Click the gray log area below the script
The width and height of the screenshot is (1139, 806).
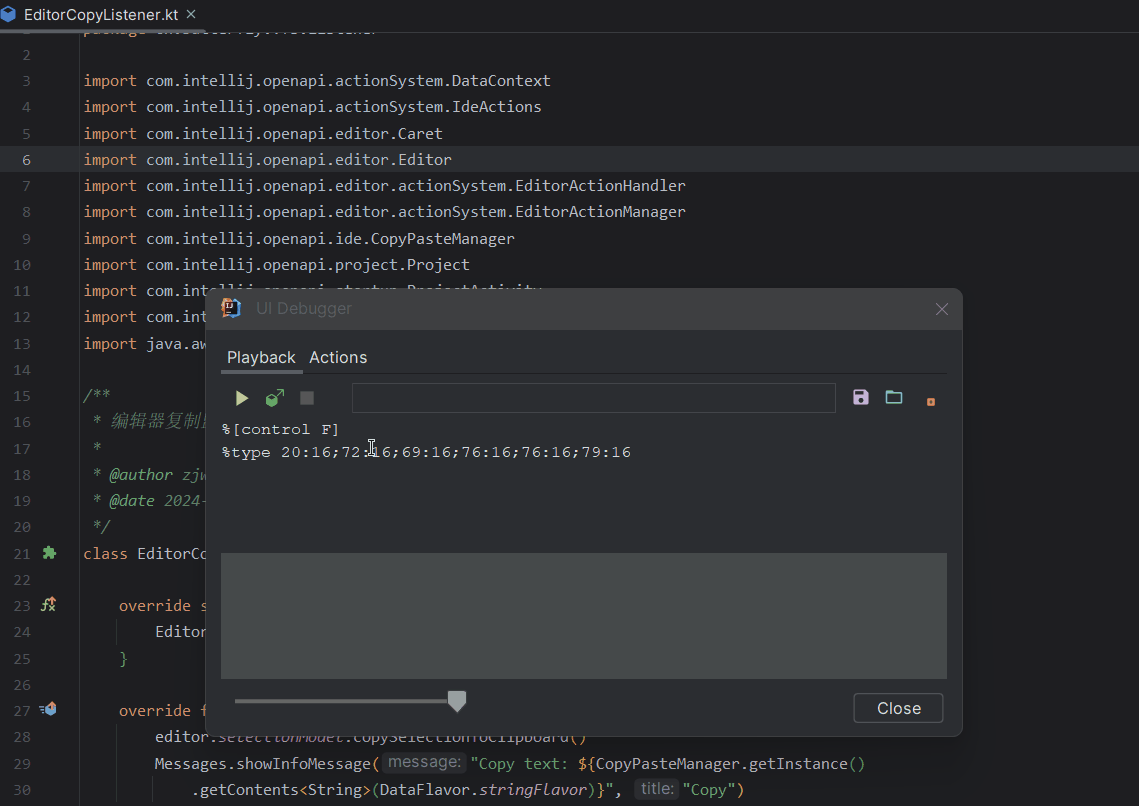(x=583, y=616)
